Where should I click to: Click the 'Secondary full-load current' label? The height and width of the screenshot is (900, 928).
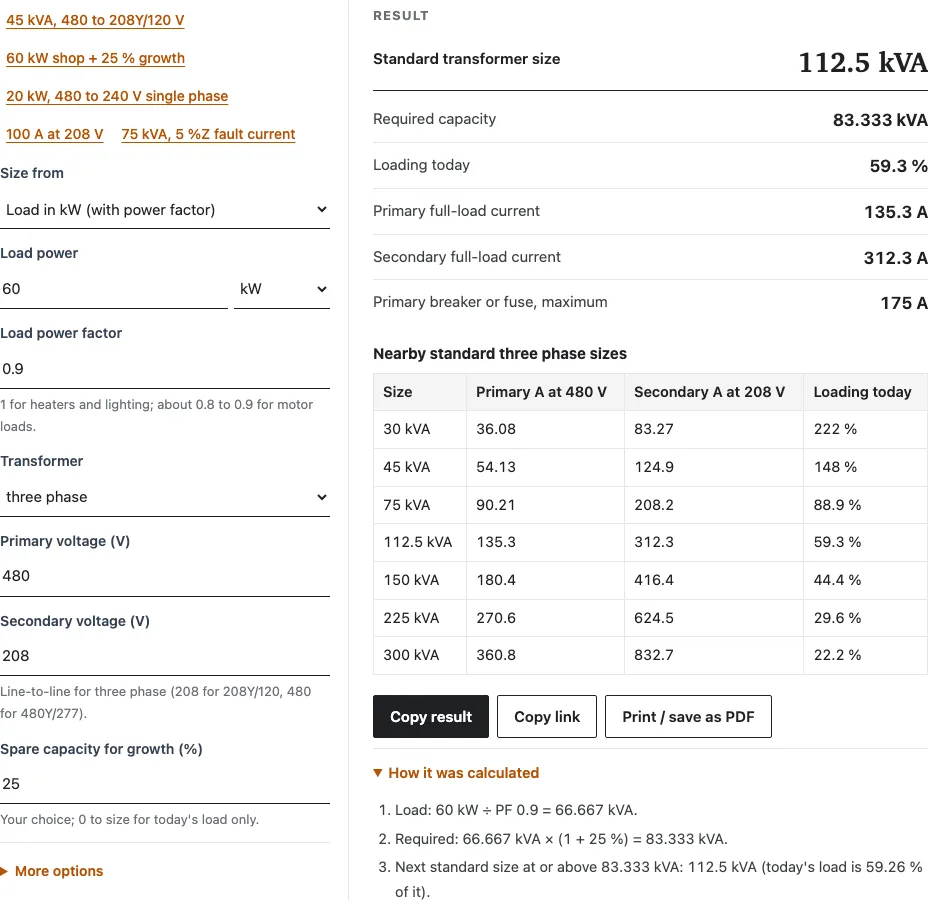[466, 257]
